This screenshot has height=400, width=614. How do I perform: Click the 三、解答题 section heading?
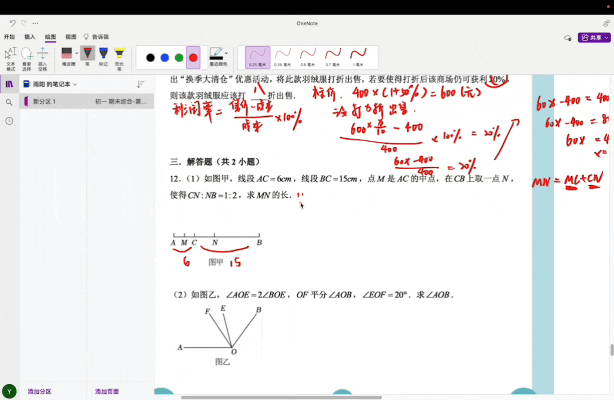click(x=215, y=162)
